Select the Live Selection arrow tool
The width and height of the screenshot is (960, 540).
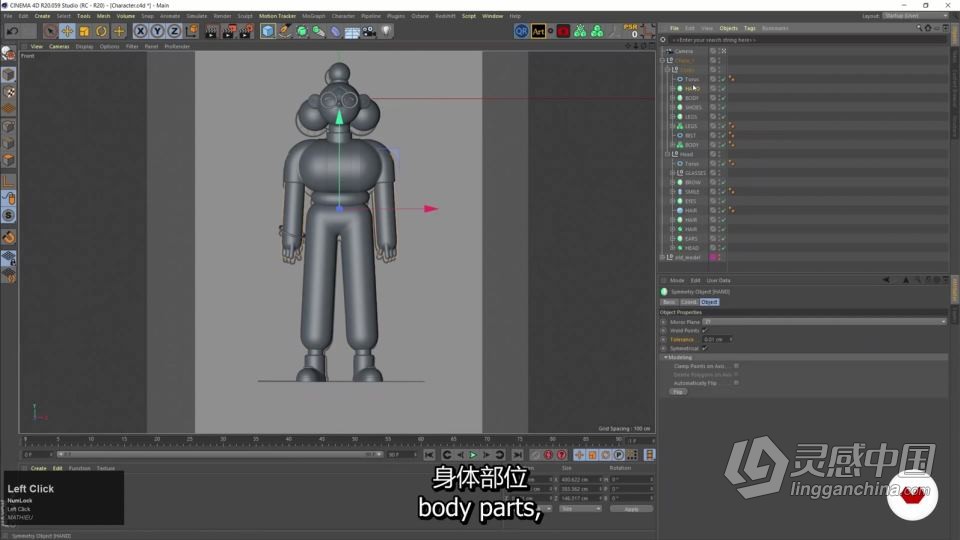tap(50, 31)
